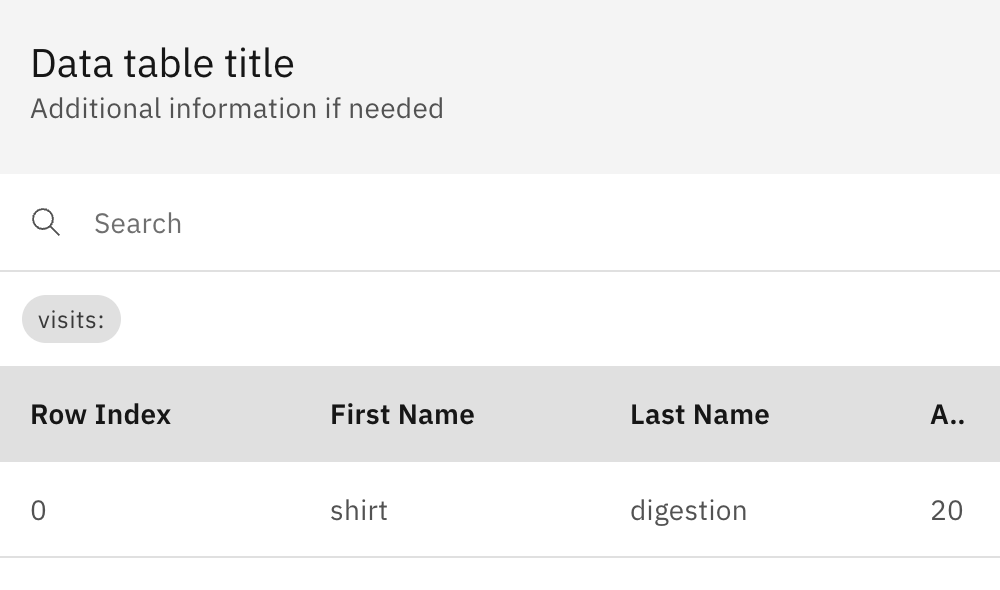Select the row with first name shirt
Image resolution: width=1000 pixels, height=590 pixels.
click(359, 510)
